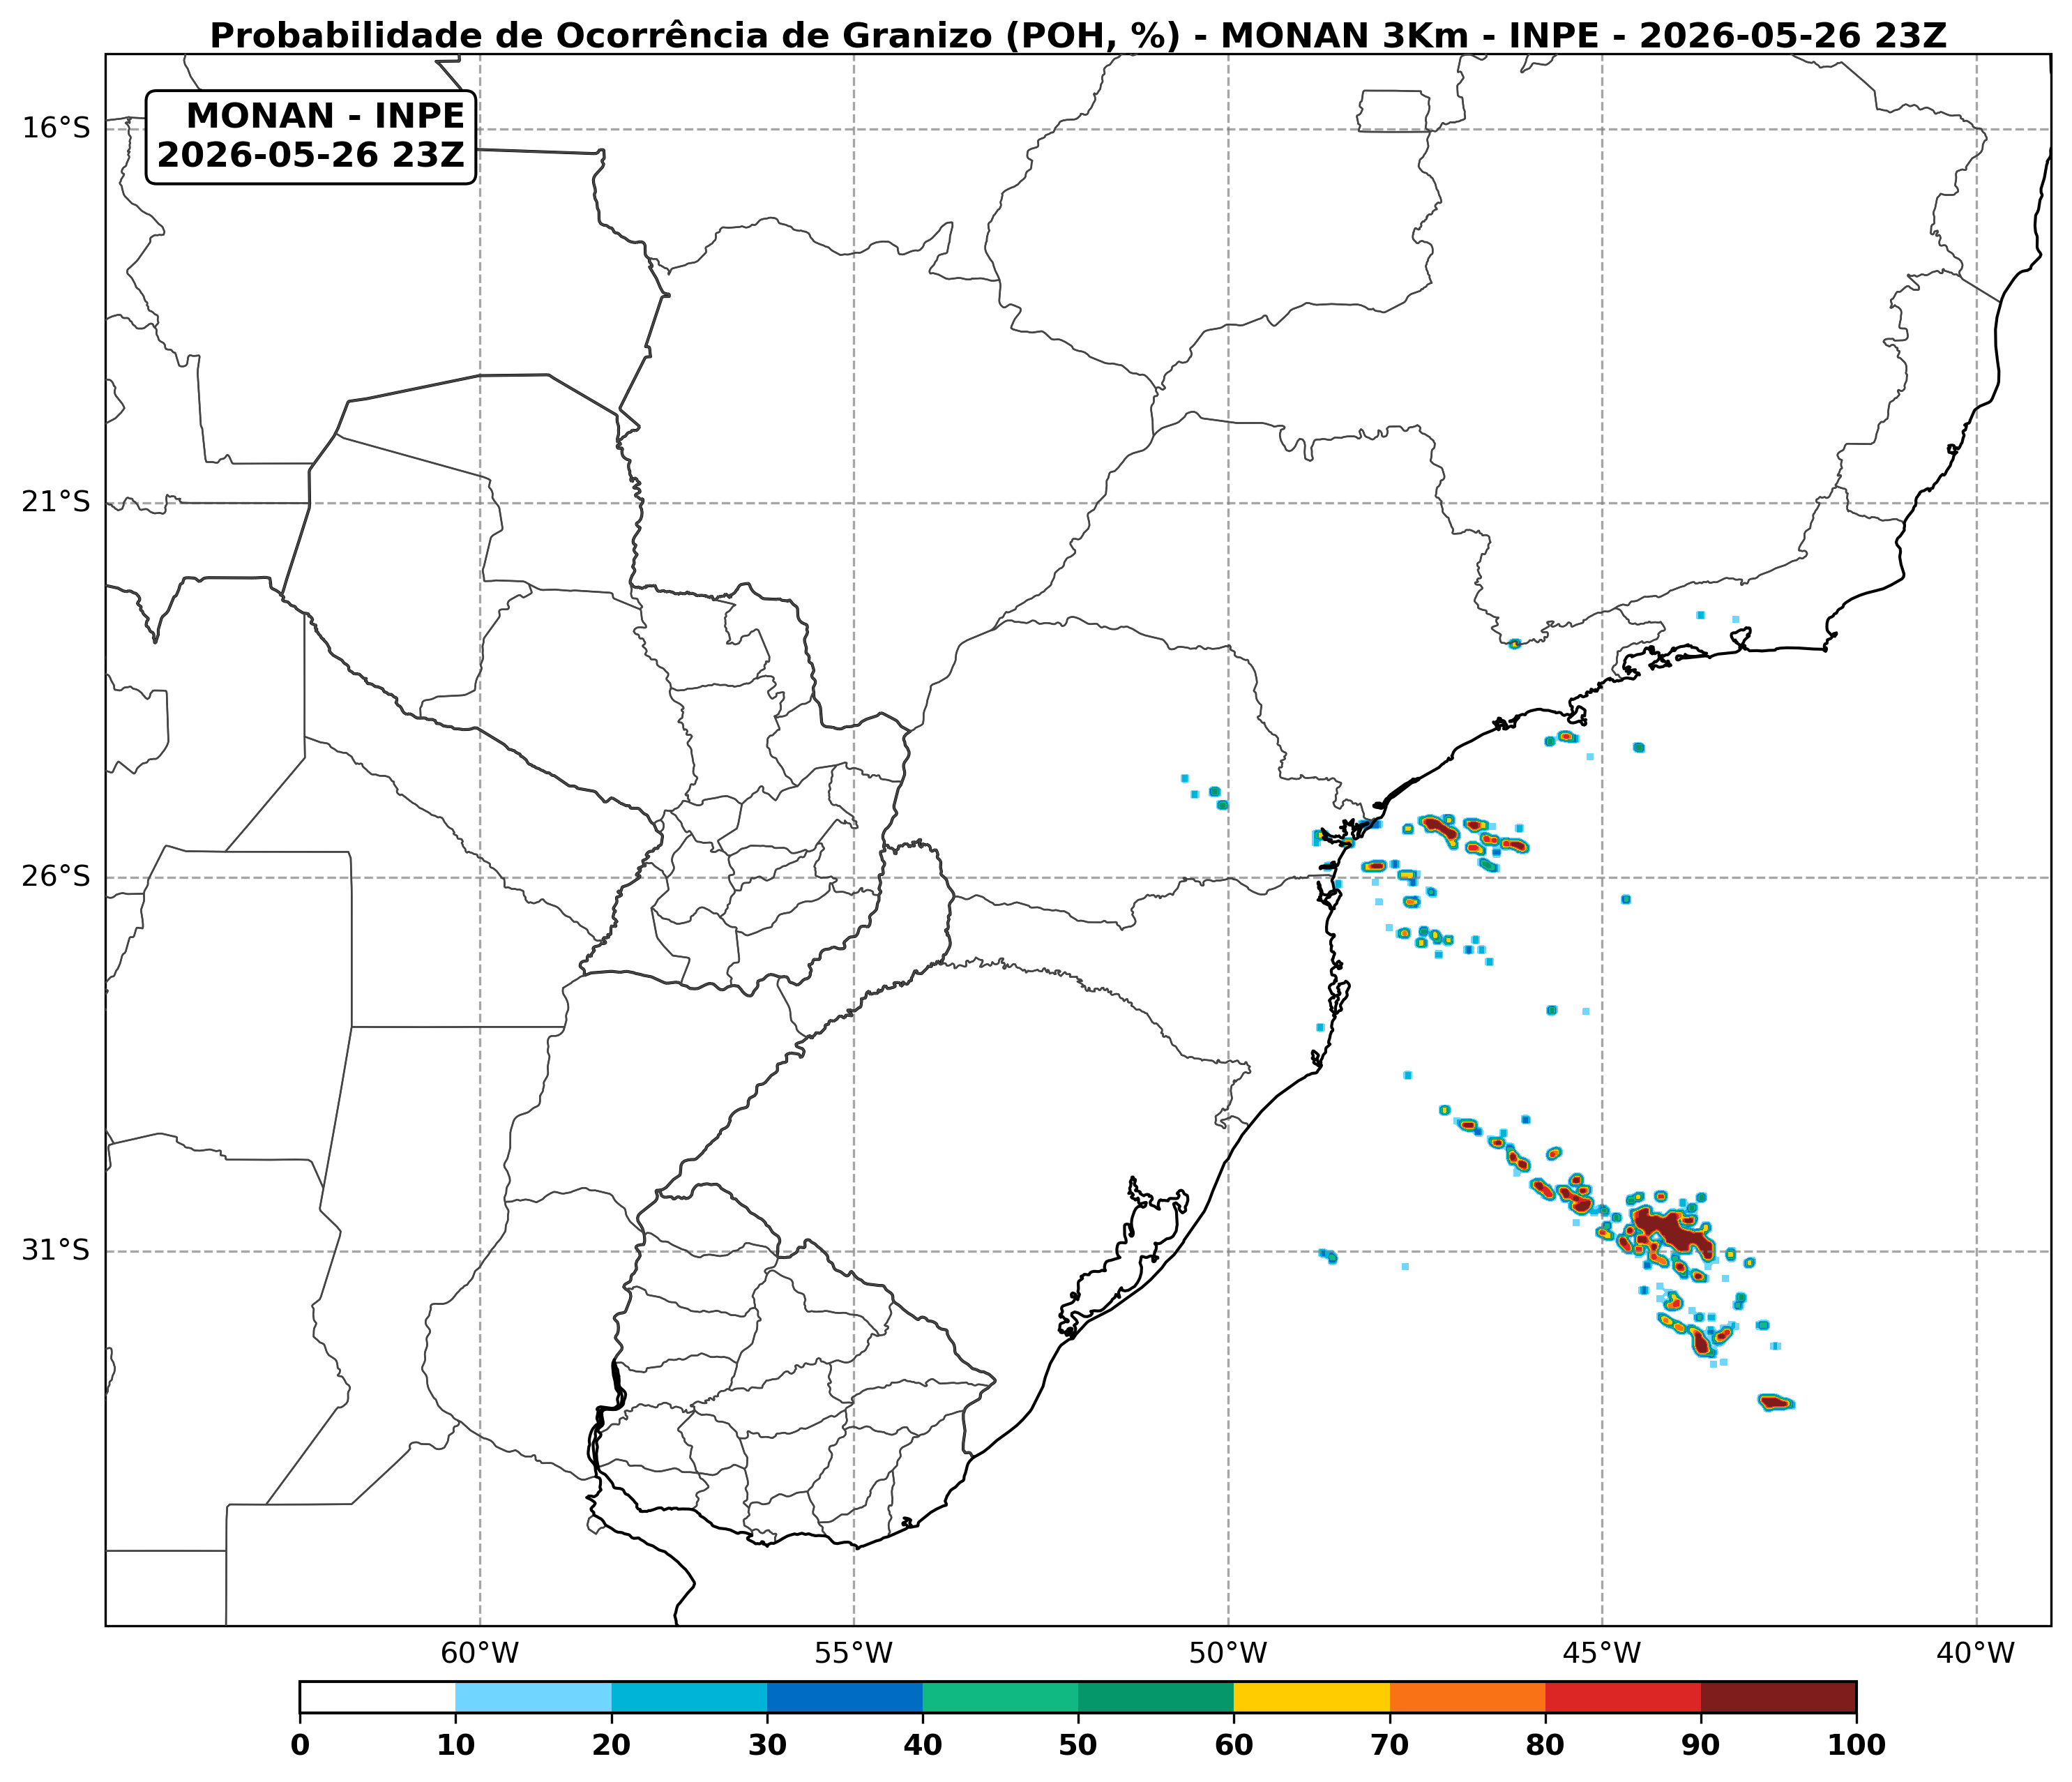Click the 55°W longitude axis label
The height and width of the screenshot is (1782, 2072).
click(x=854, y=1653)
